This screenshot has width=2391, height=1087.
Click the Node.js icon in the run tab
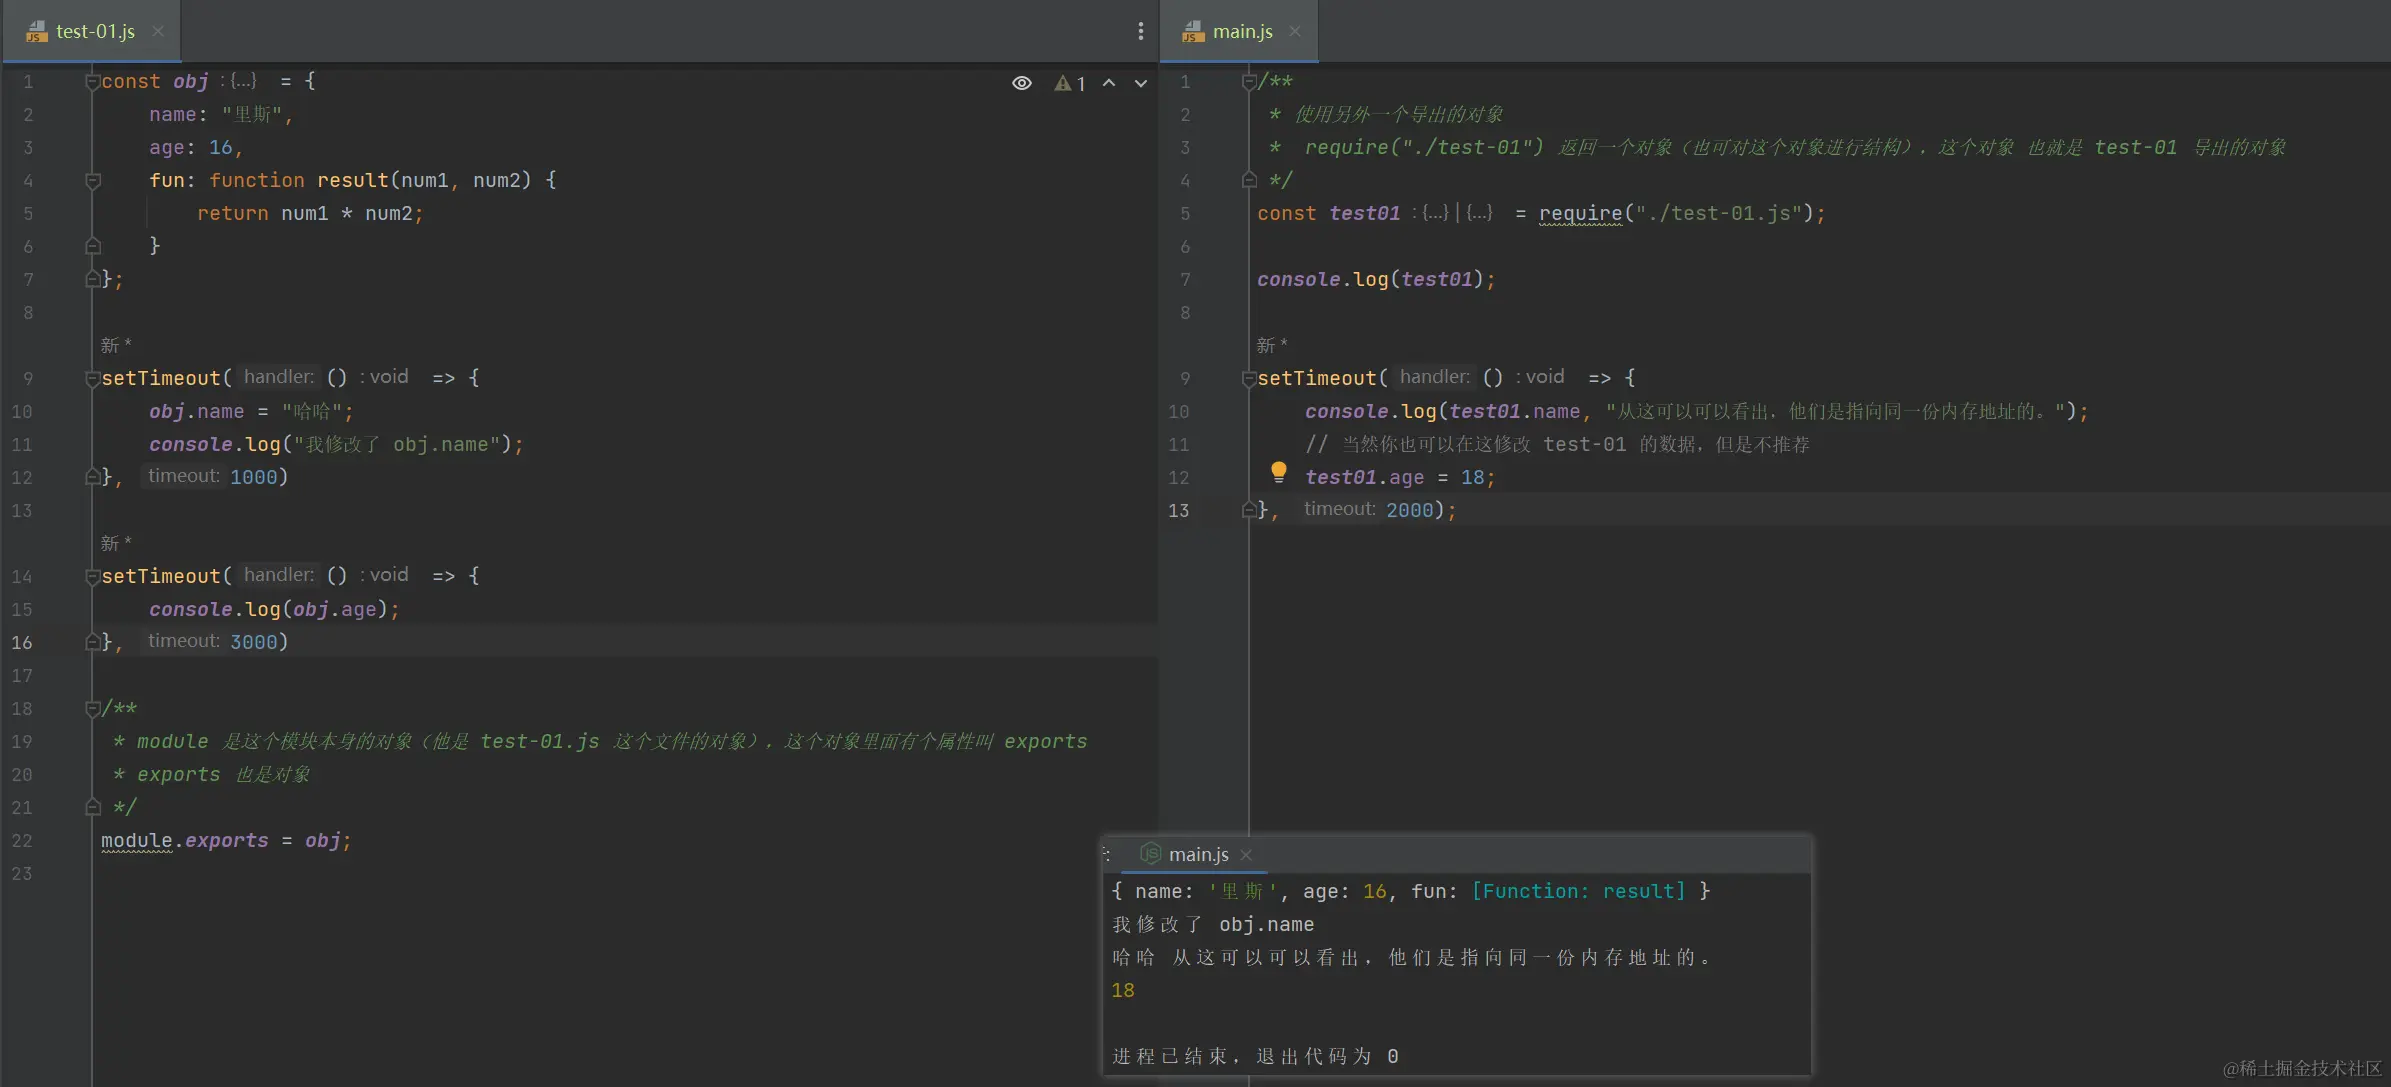click(1151, 853)
